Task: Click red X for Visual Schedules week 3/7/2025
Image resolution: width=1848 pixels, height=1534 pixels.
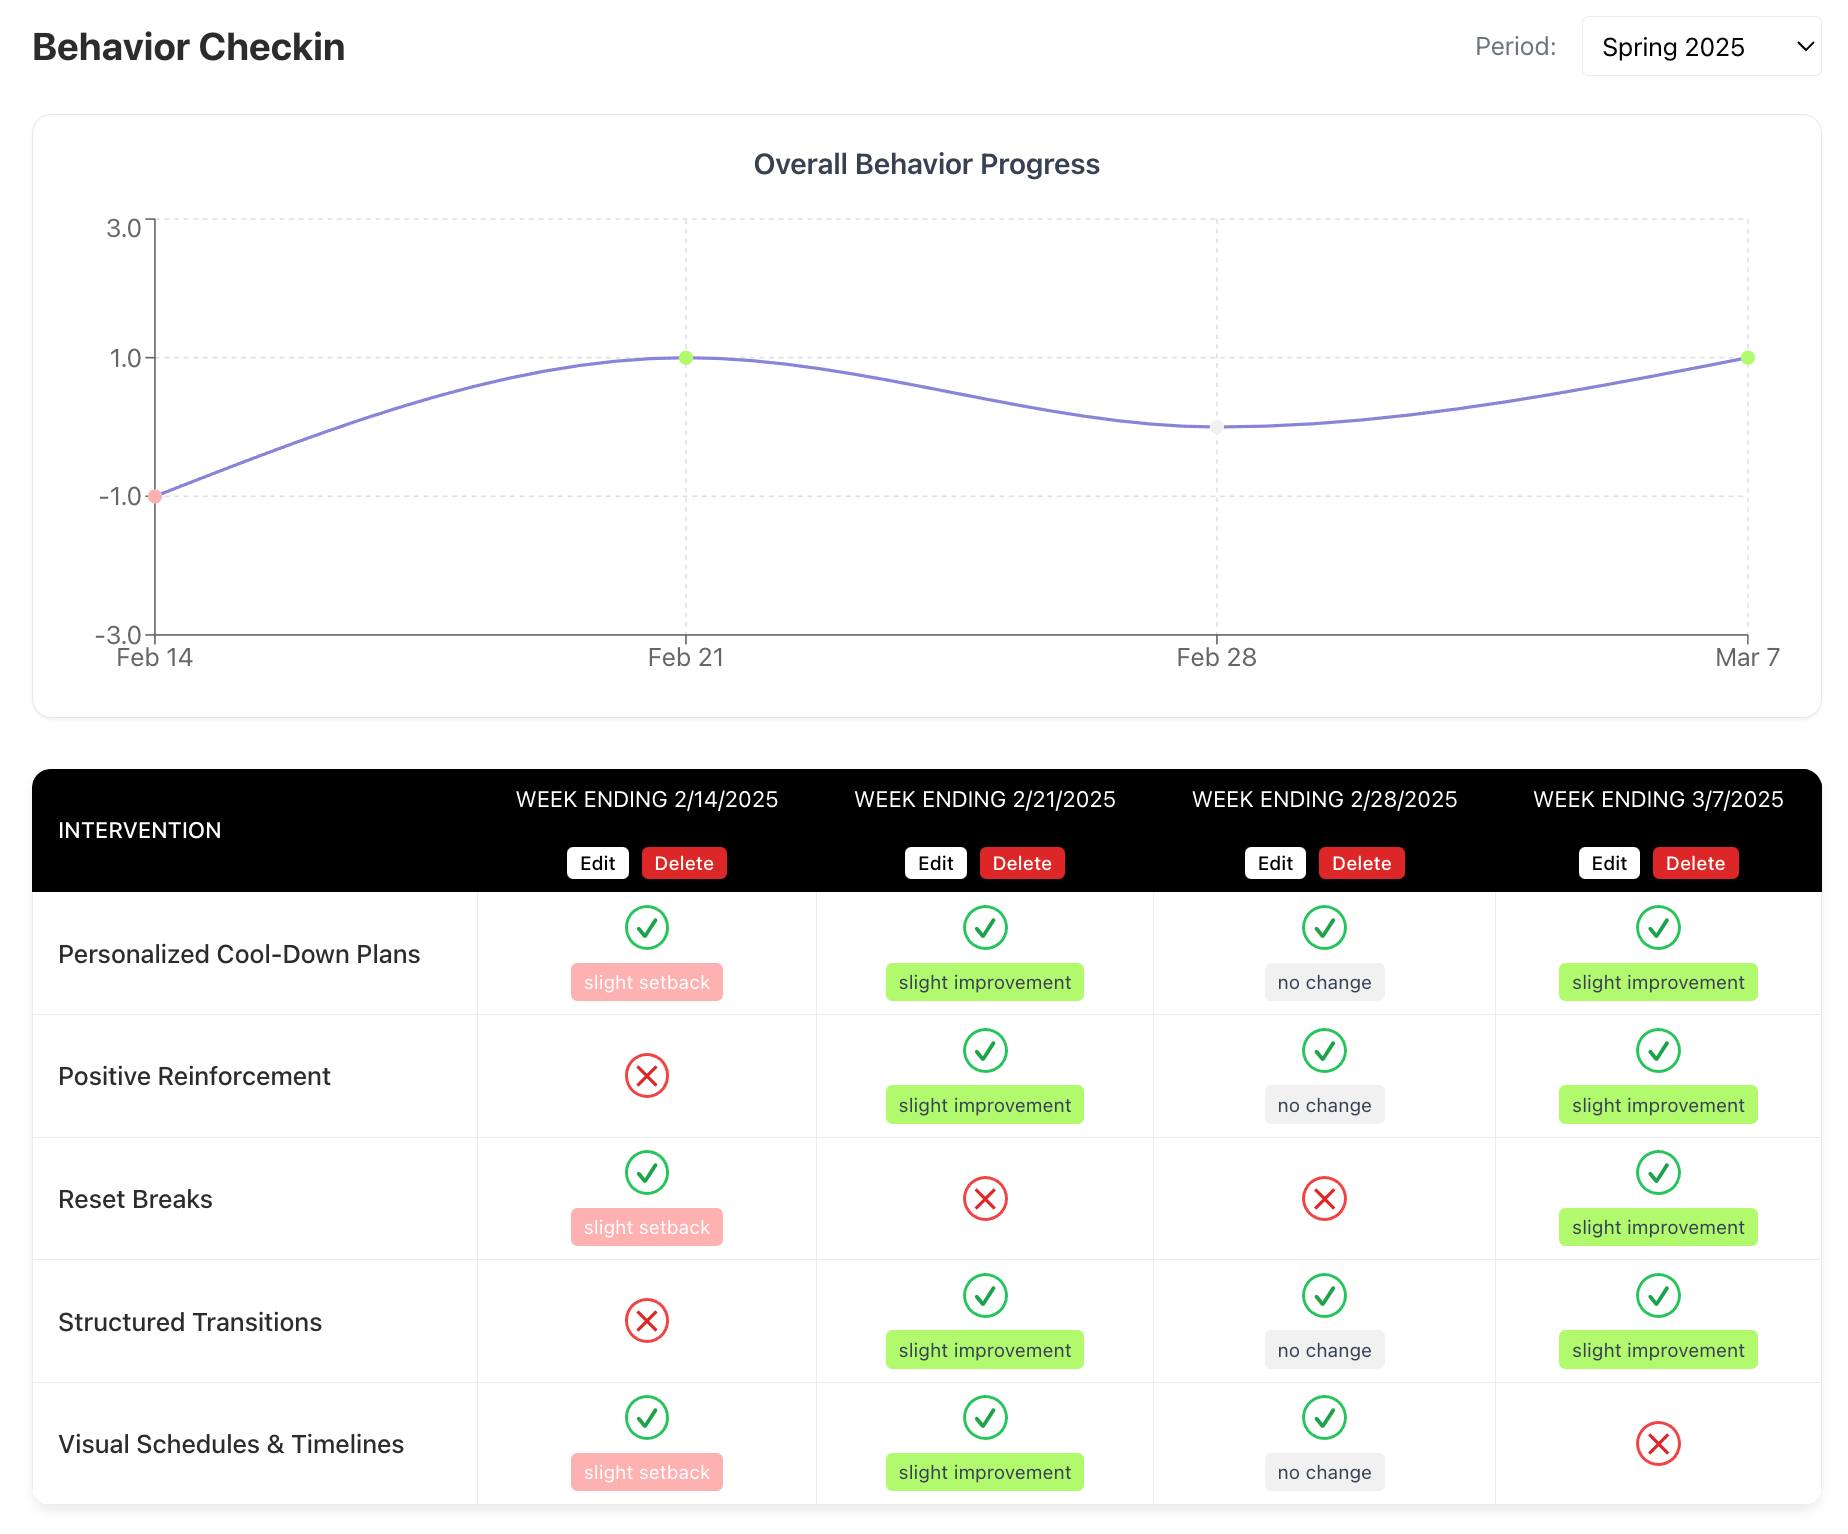Action: click(x=1658, y=1443)
